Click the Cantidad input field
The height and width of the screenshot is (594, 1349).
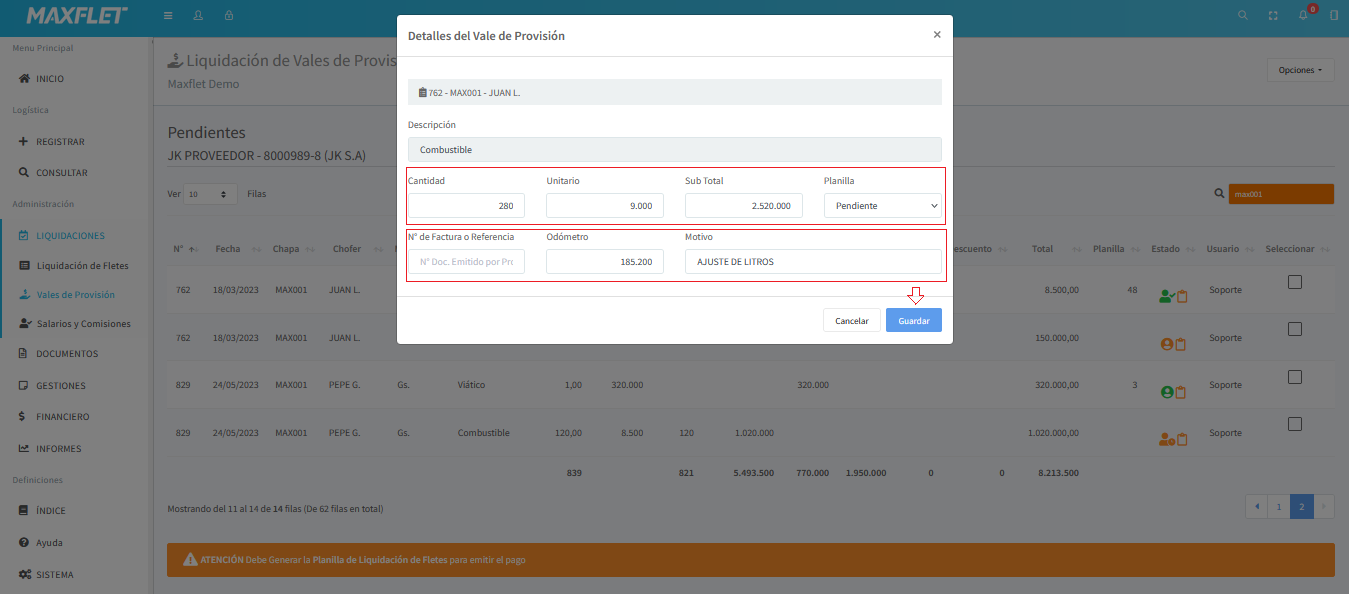pos(466,206)
